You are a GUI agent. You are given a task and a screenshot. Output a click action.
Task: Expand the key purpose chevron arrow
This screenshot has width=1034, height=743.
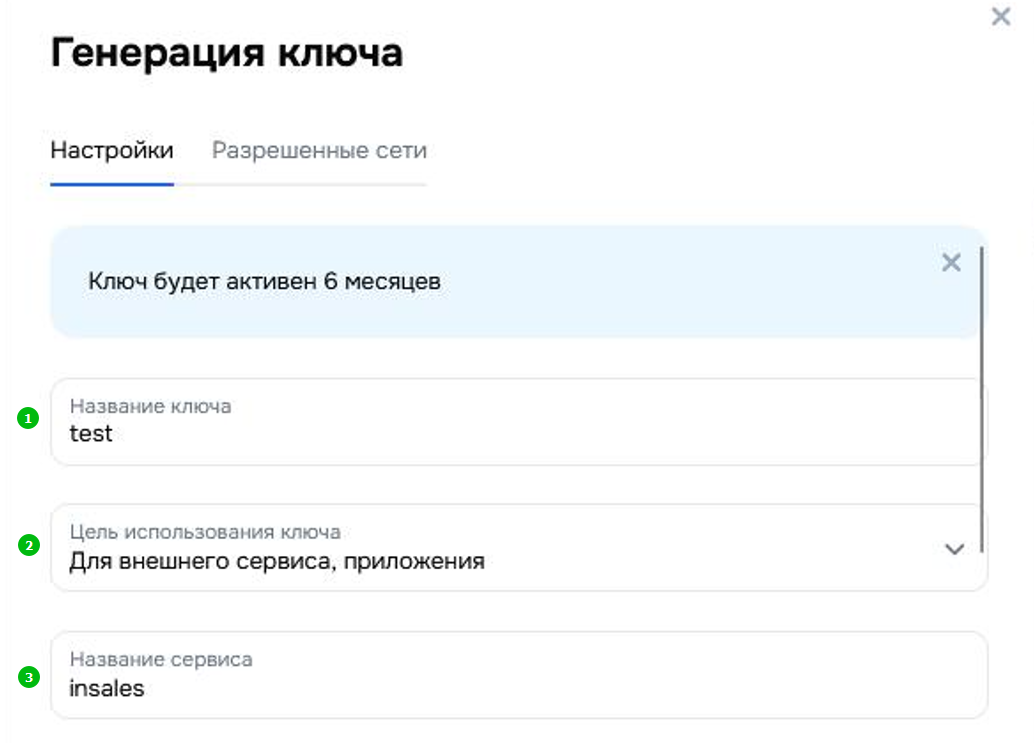pos(954,549)
